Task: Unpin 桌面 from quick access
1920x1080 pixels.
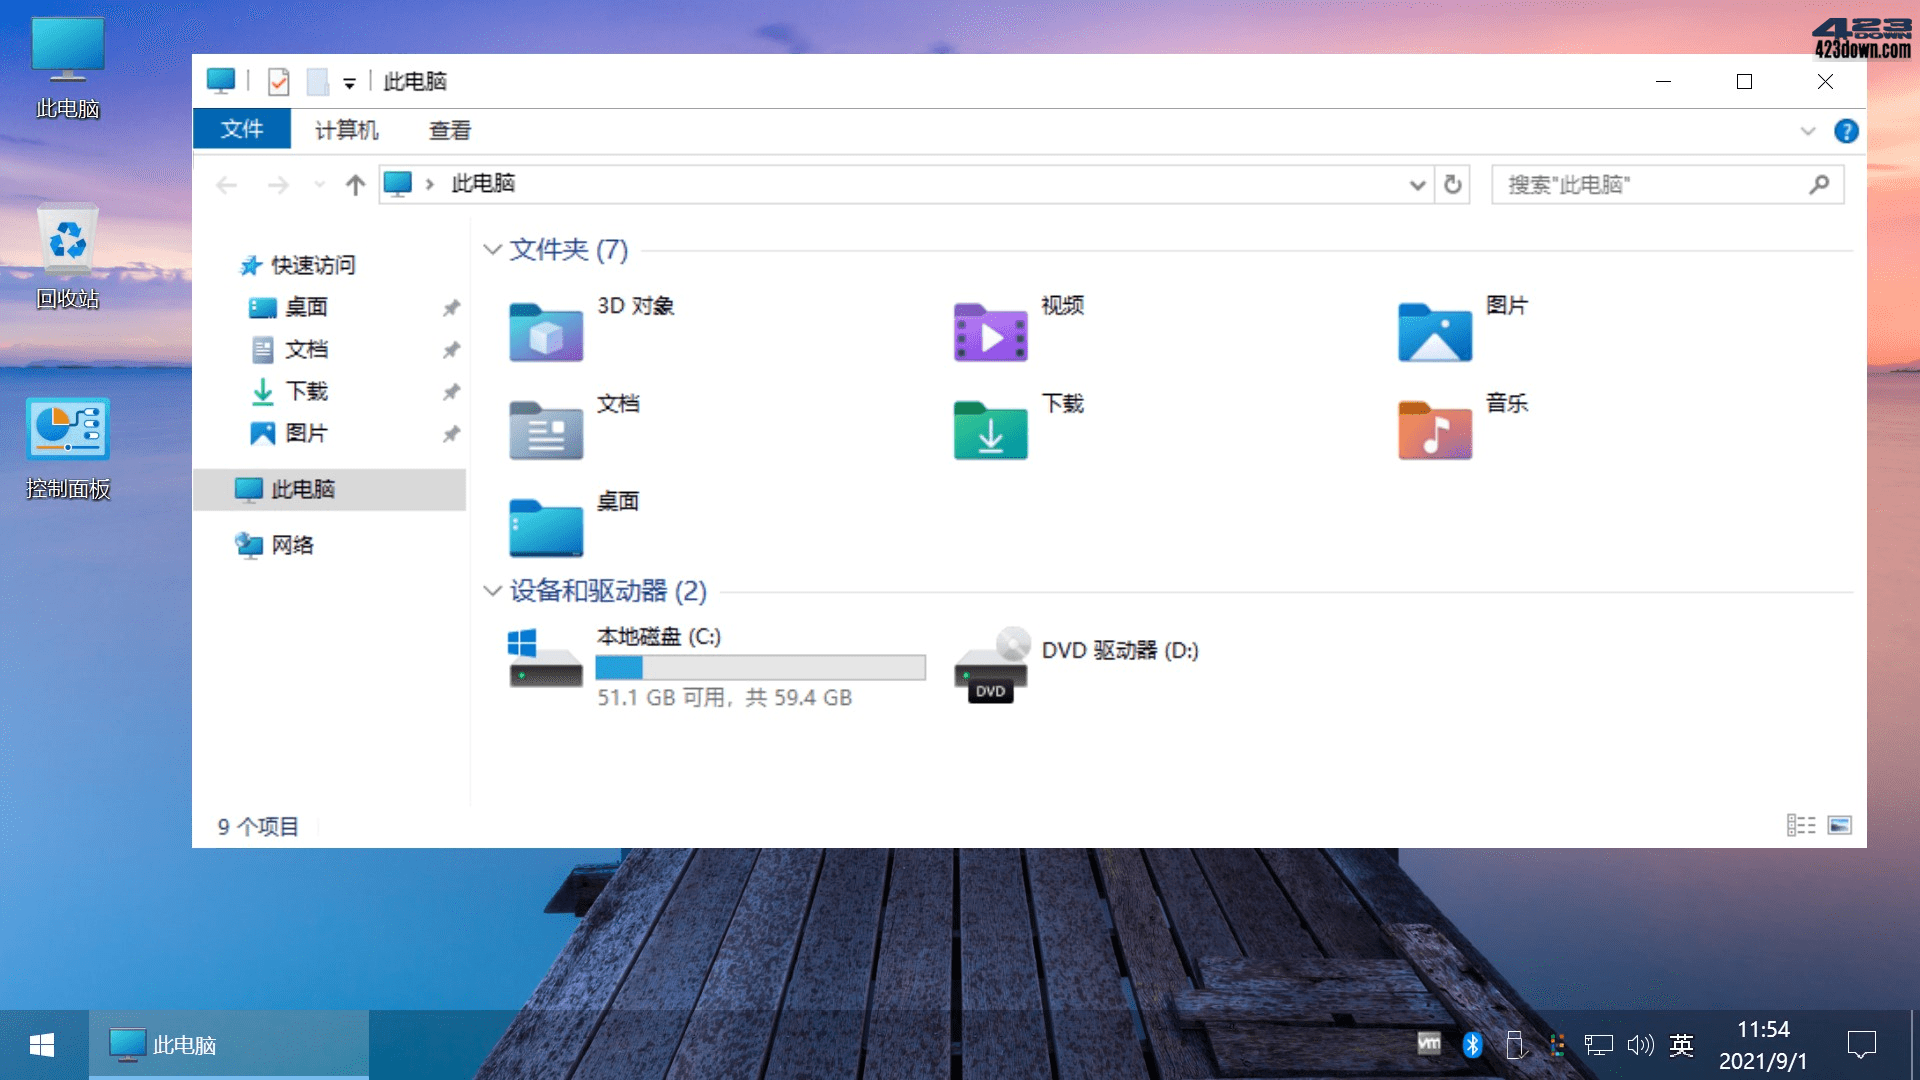Action: pos(451,307)
